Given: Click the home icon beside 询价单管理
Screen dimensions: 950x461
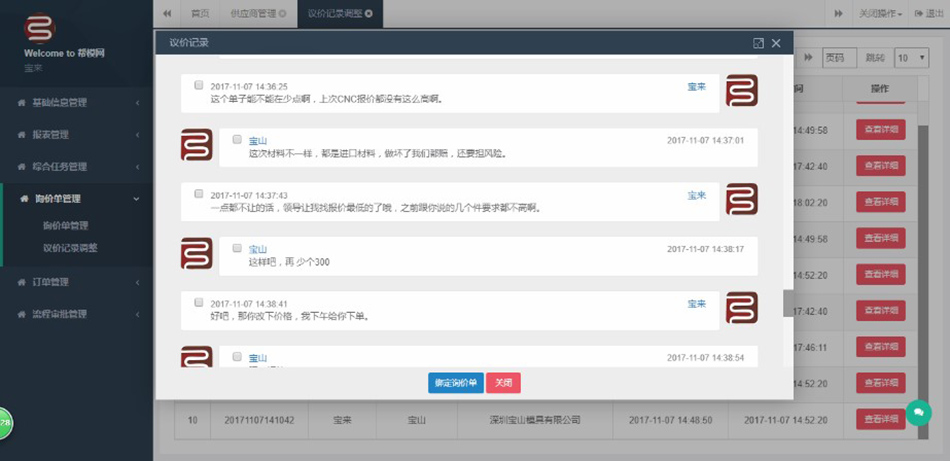Looking at the screenshot, I should [x=24, y=199].
